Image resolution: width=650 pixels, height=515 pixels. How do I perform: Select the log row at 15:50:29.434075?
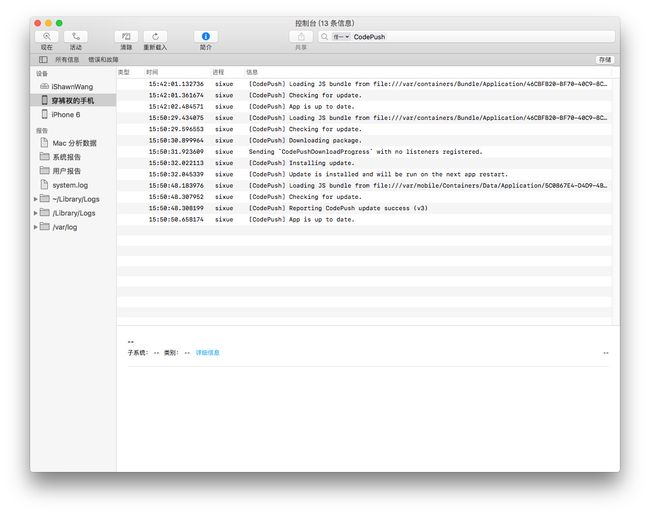[364, 118]
